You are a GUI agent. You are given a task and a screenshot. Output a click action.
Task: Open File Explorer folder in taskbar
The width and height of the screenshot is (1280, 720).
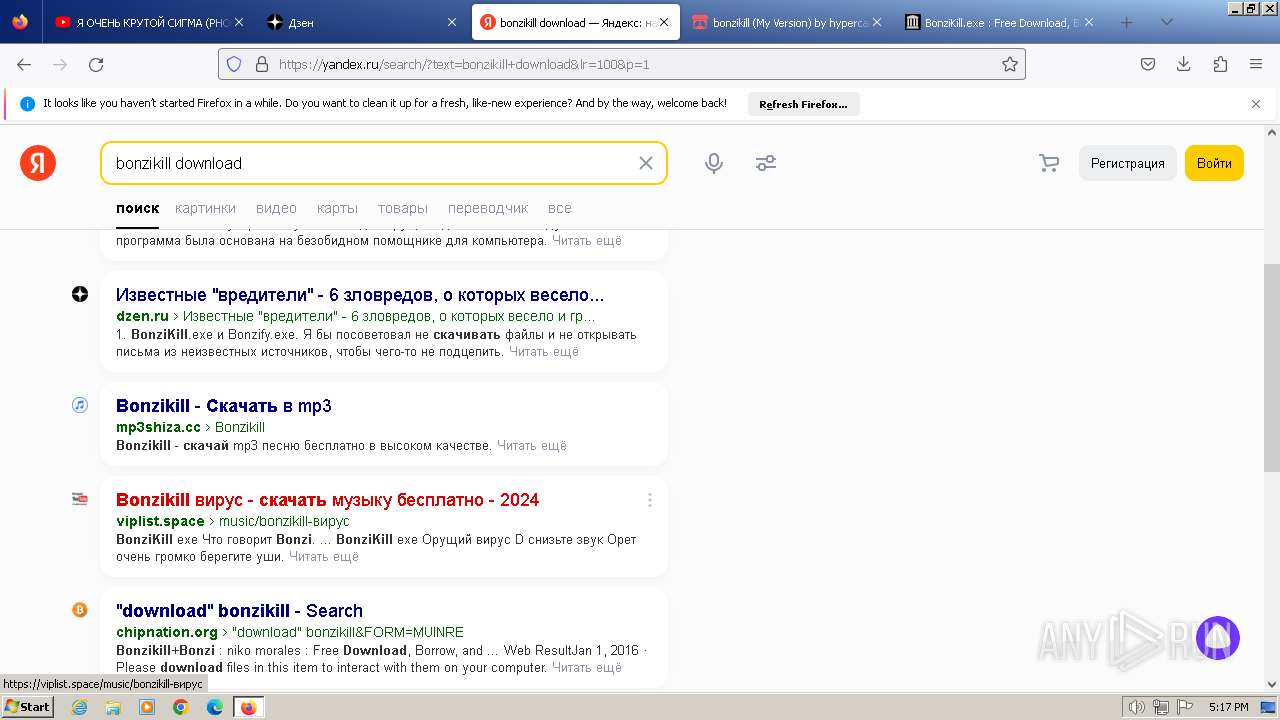coord(113,707)
